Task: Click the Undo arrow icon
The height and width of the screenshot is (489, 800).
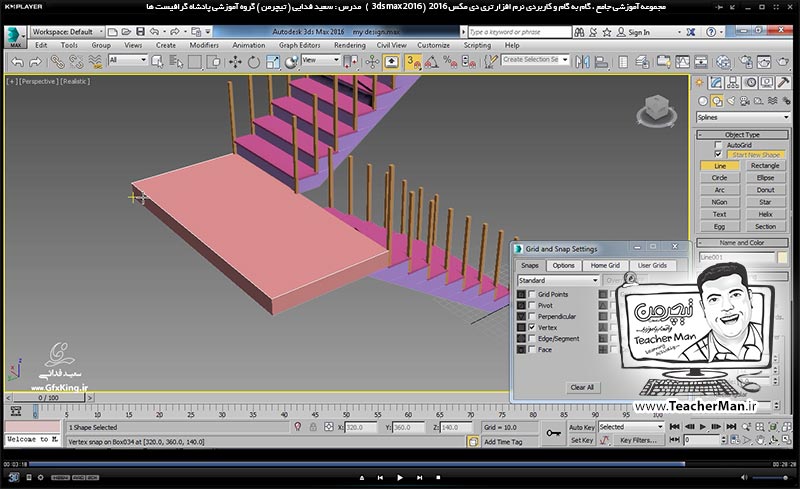Action: tap(17, 62)
